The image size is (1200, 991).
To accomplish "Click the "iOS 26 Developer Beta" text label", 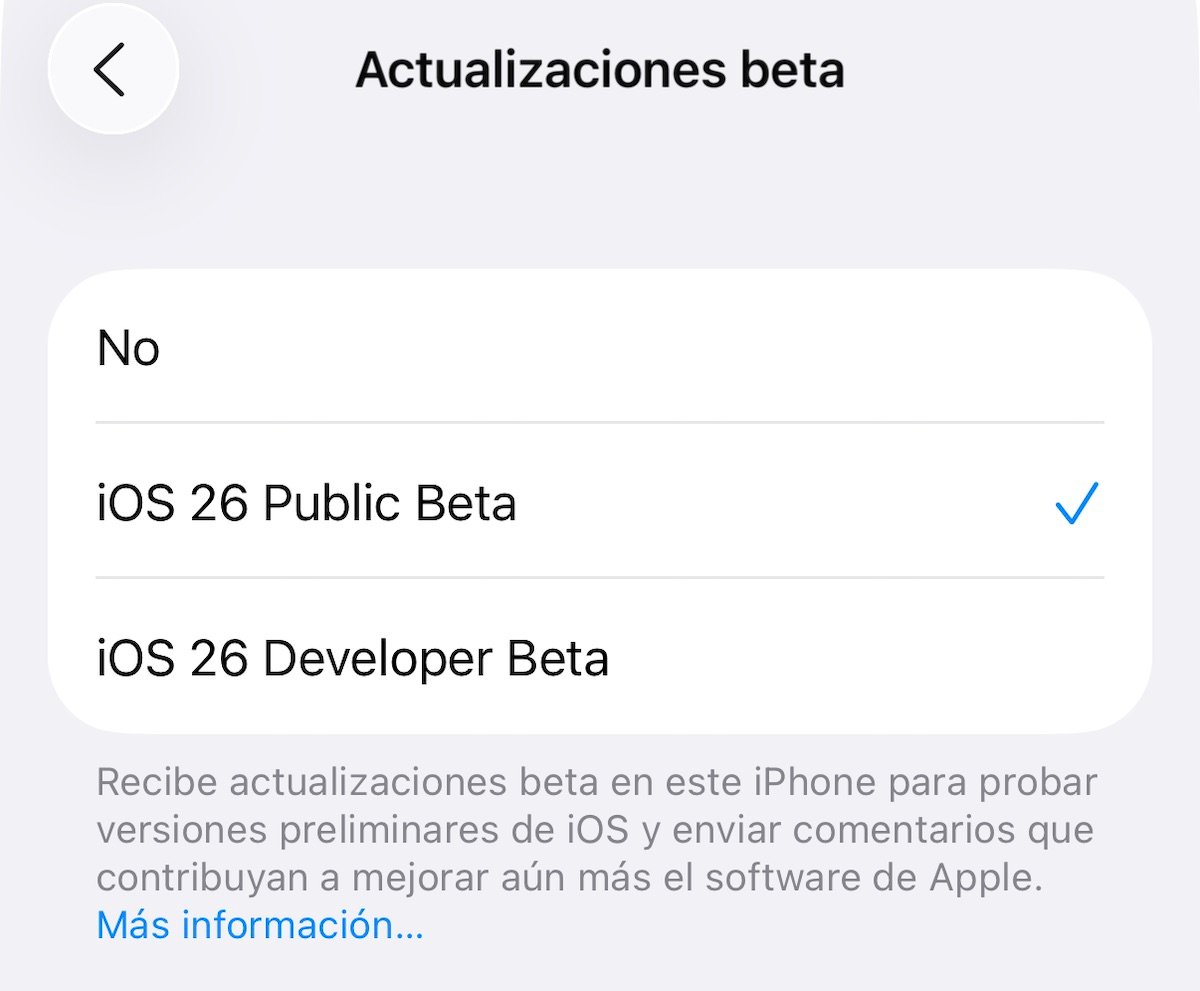I will pos(353,659).
